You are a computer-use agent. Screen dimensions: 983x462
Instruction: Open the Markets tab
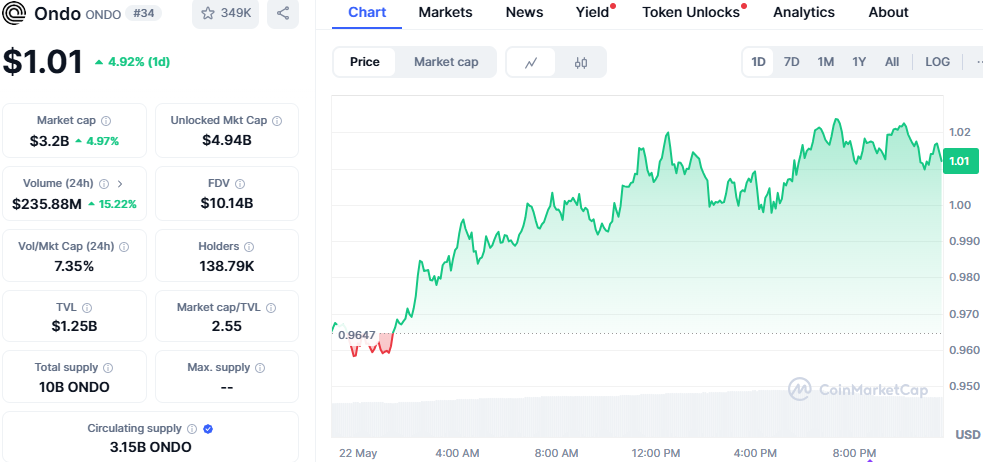(x=445, y=13)
